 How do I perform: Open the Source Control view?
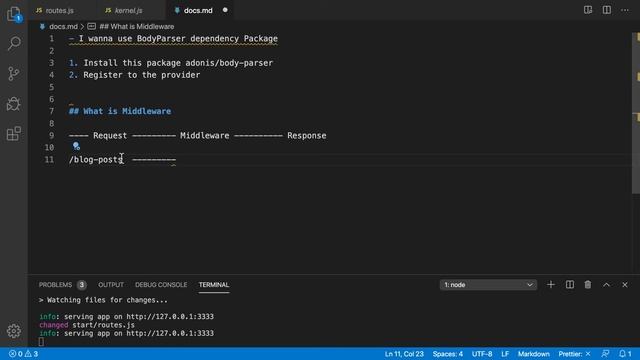pos(14,73)
